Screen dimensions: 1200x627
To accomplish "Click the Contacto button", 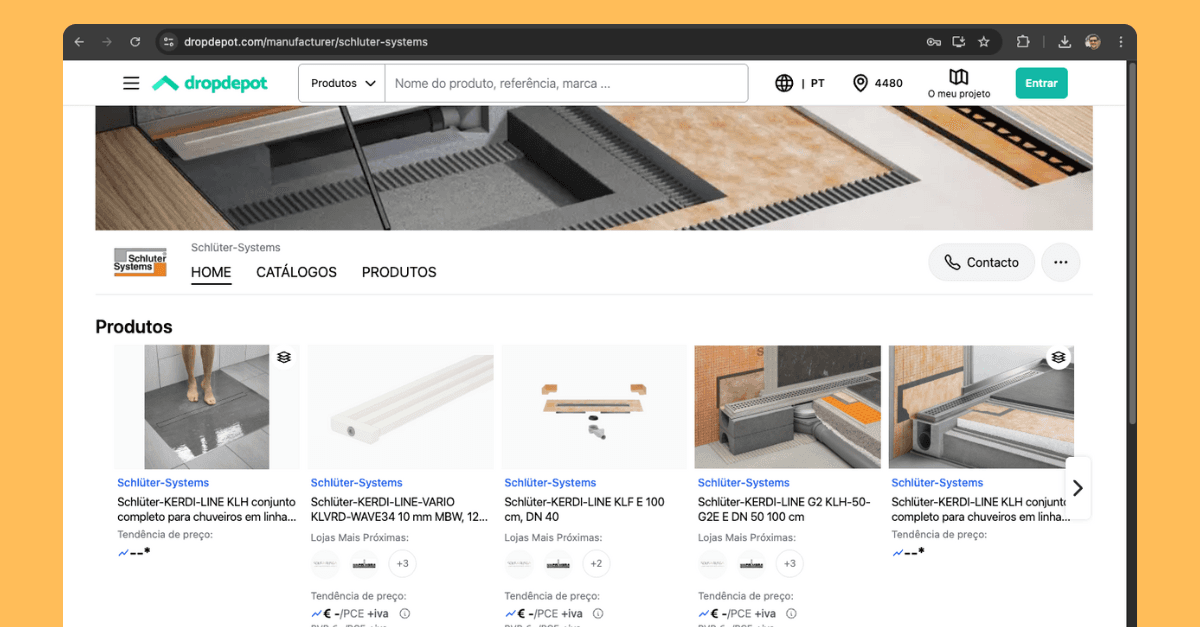I will point(980,262).
